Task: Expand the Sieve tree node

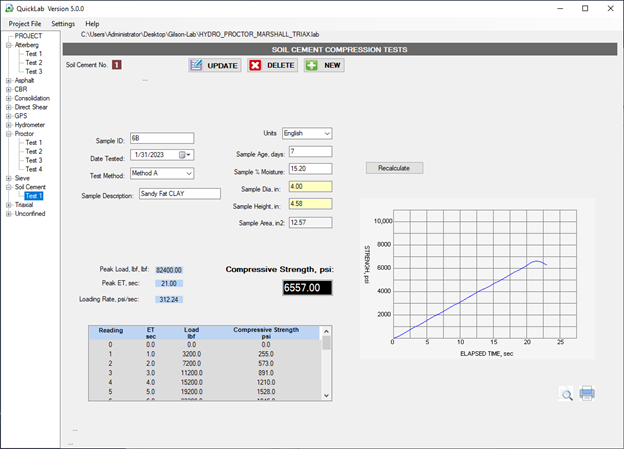Action: [9, 178]
